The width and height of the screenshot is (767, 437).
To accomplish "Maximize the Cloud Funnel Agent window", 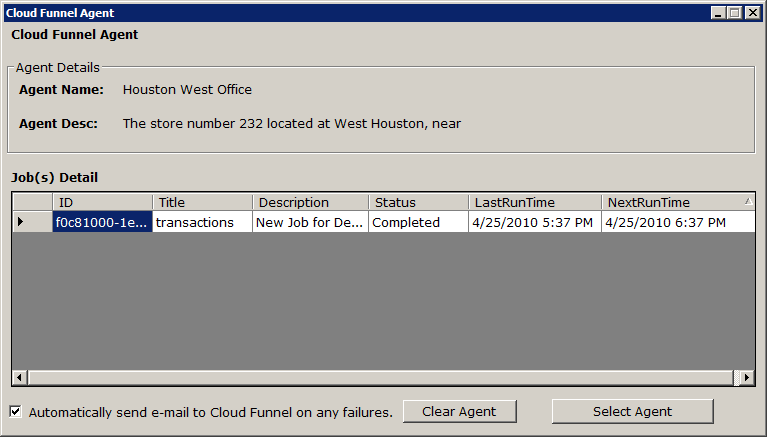I will point(735,13).
